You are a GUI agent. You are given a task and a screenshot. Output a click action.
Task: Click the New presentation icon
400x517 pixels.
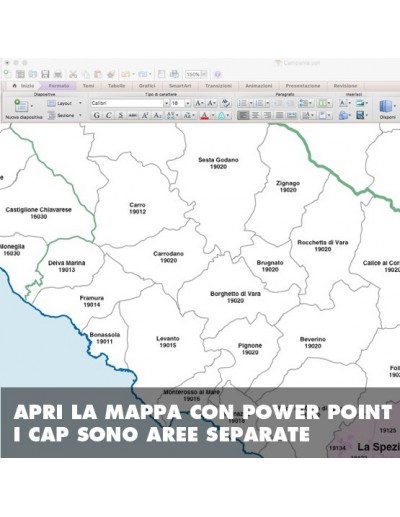[x=7, y=74]
